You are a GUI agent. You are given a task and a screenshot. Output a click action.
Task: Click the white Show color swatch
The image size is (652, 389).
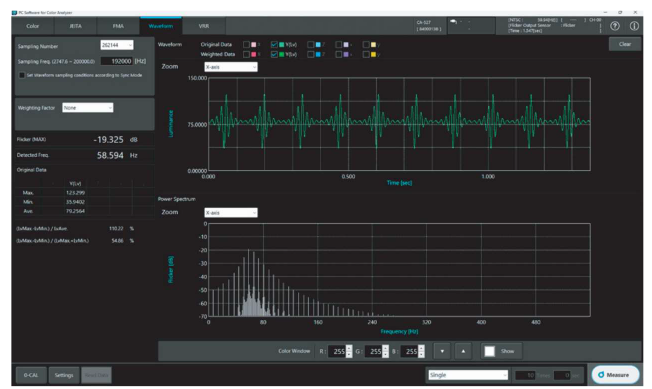point(489,351)
